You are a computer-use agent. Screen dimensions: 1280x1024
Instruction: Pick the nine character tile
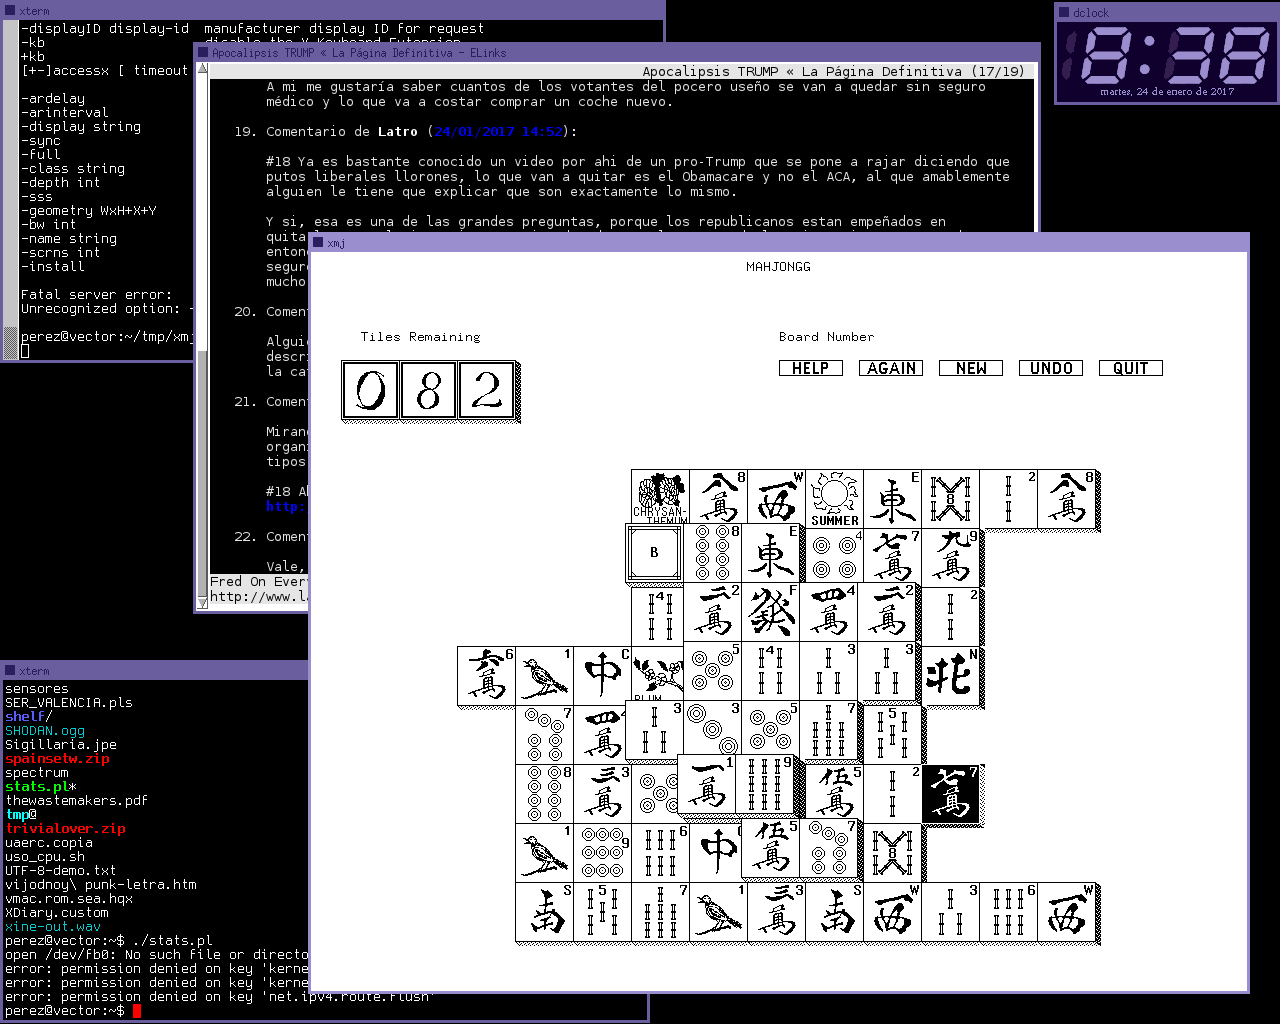click(x=950, y=556)
